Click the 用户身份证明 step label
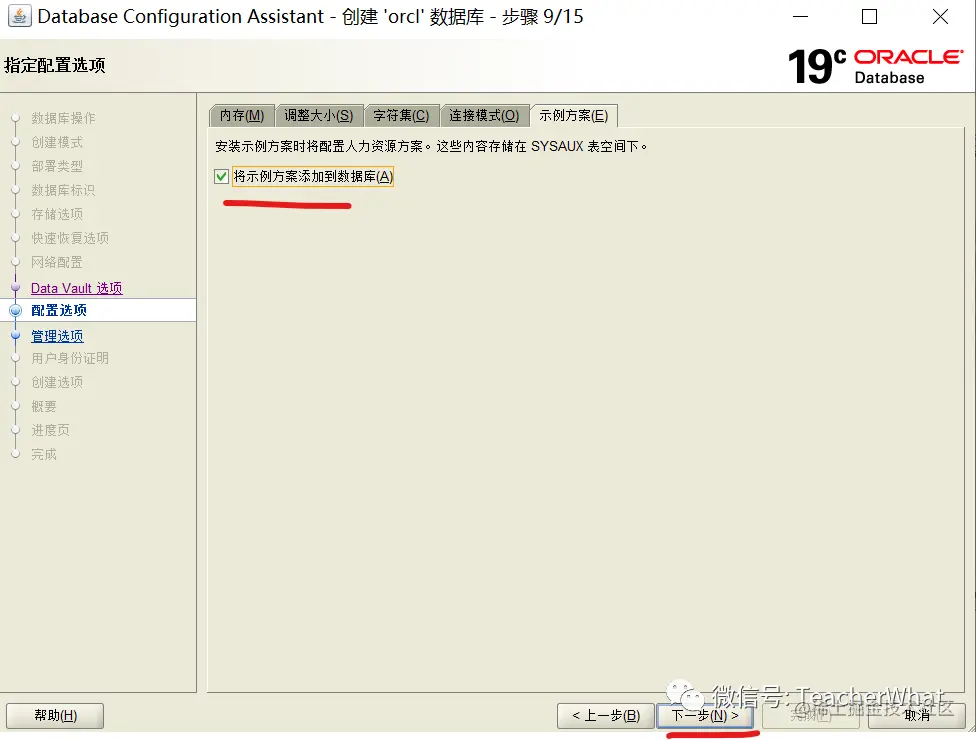The image size is (976, 740). click(70, 358)
